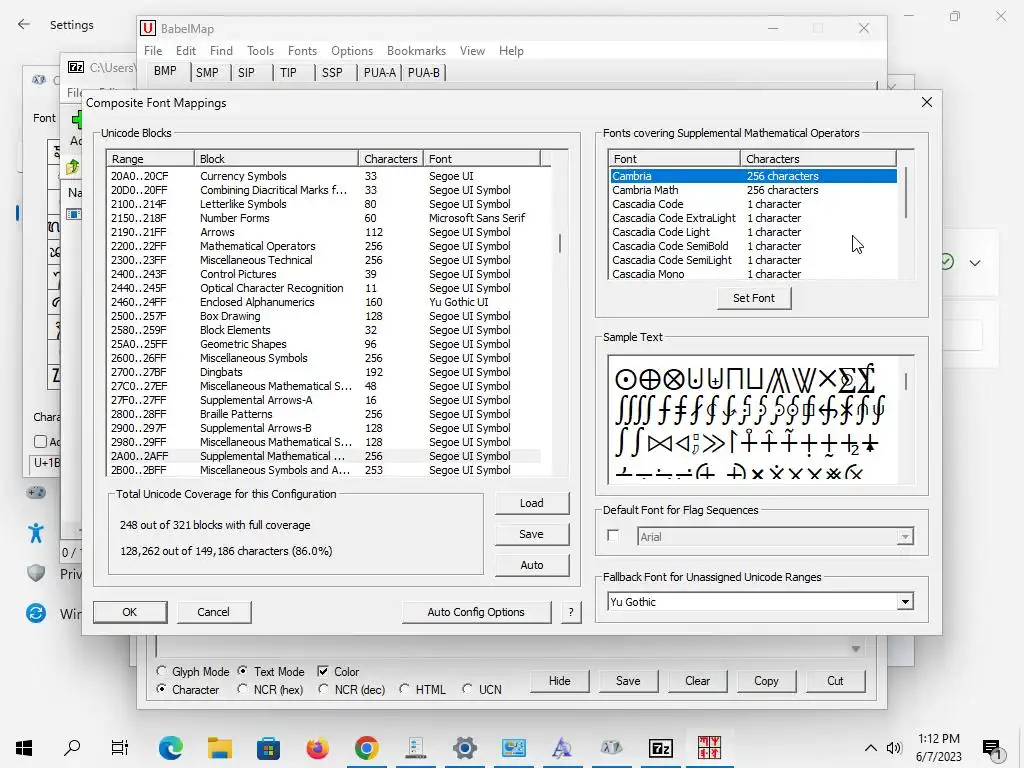Open dropdown arrow of BabelMap edit buffer
The image size is (1024, 768).
tap(856, 648)
